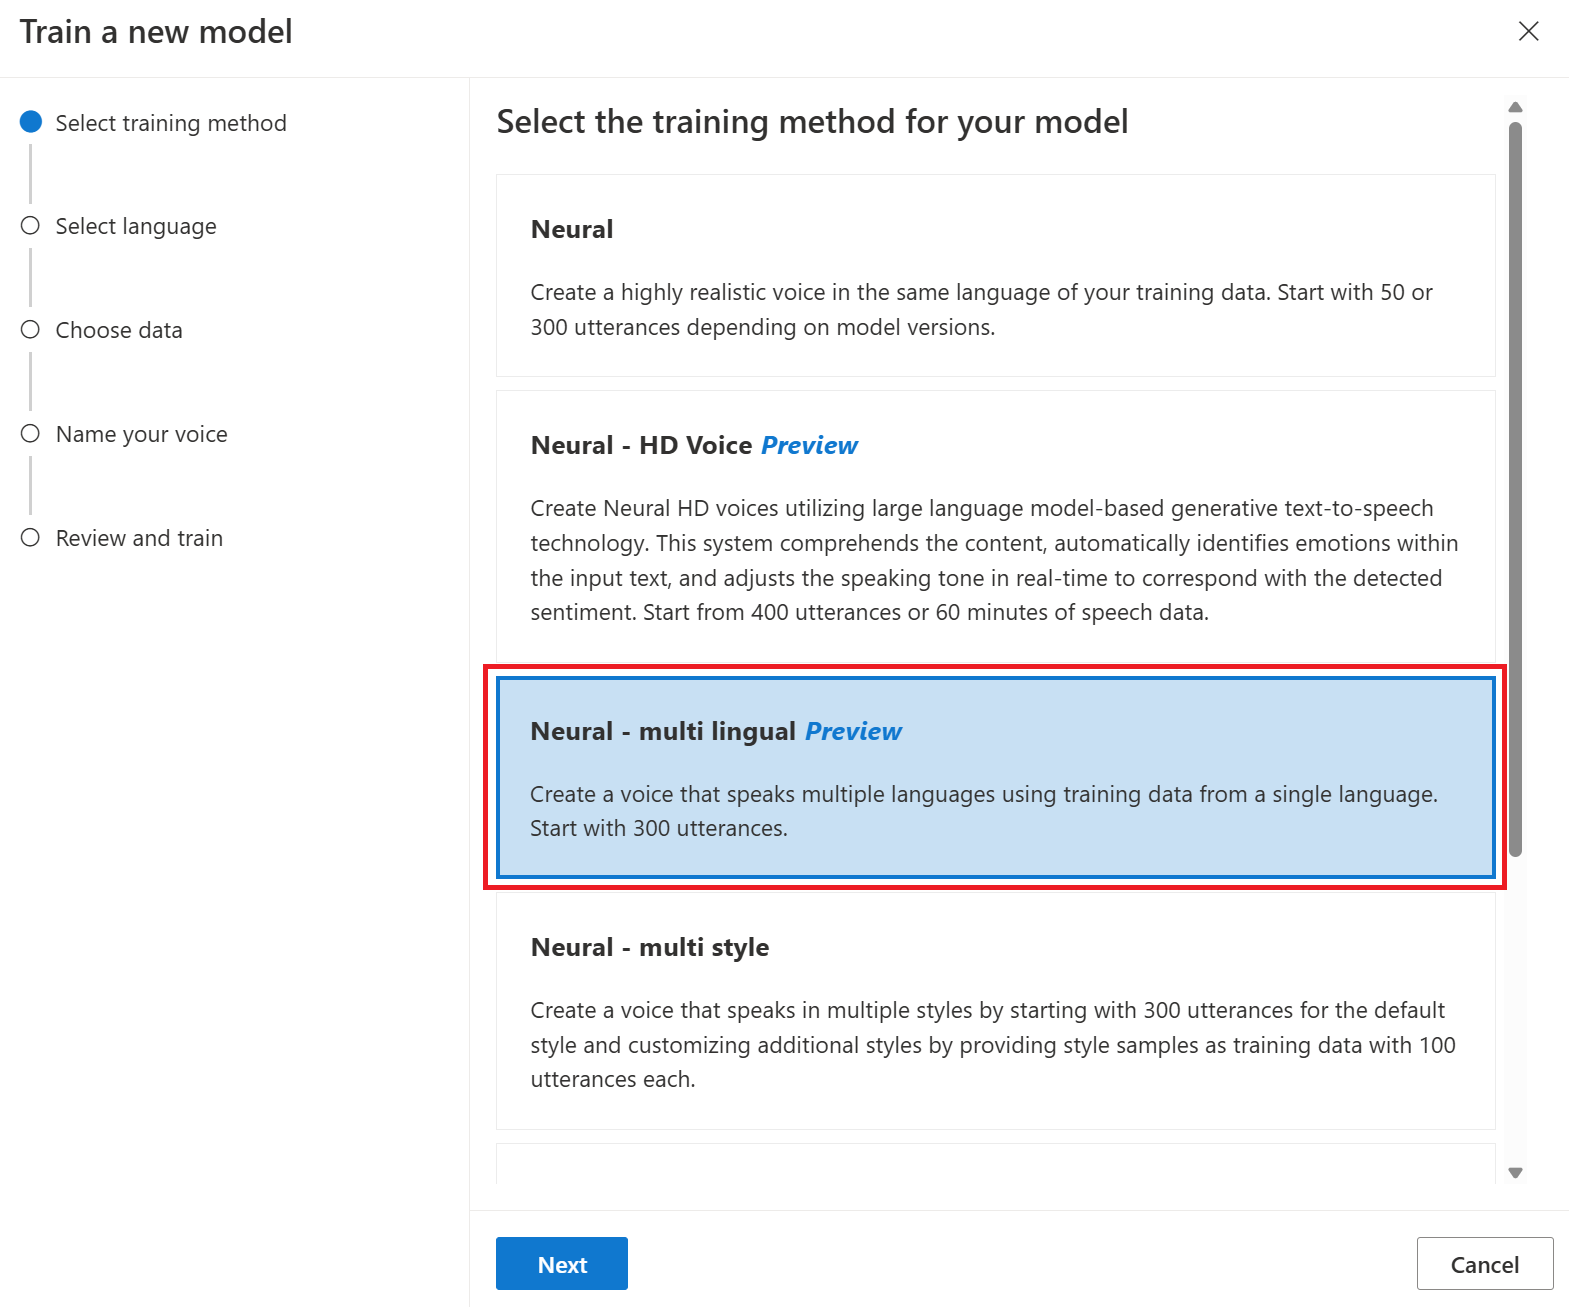Viewport: 1569px width, 1307px height.
Task: Pick the Neural - multi style option
Action: click(995, 1012)
